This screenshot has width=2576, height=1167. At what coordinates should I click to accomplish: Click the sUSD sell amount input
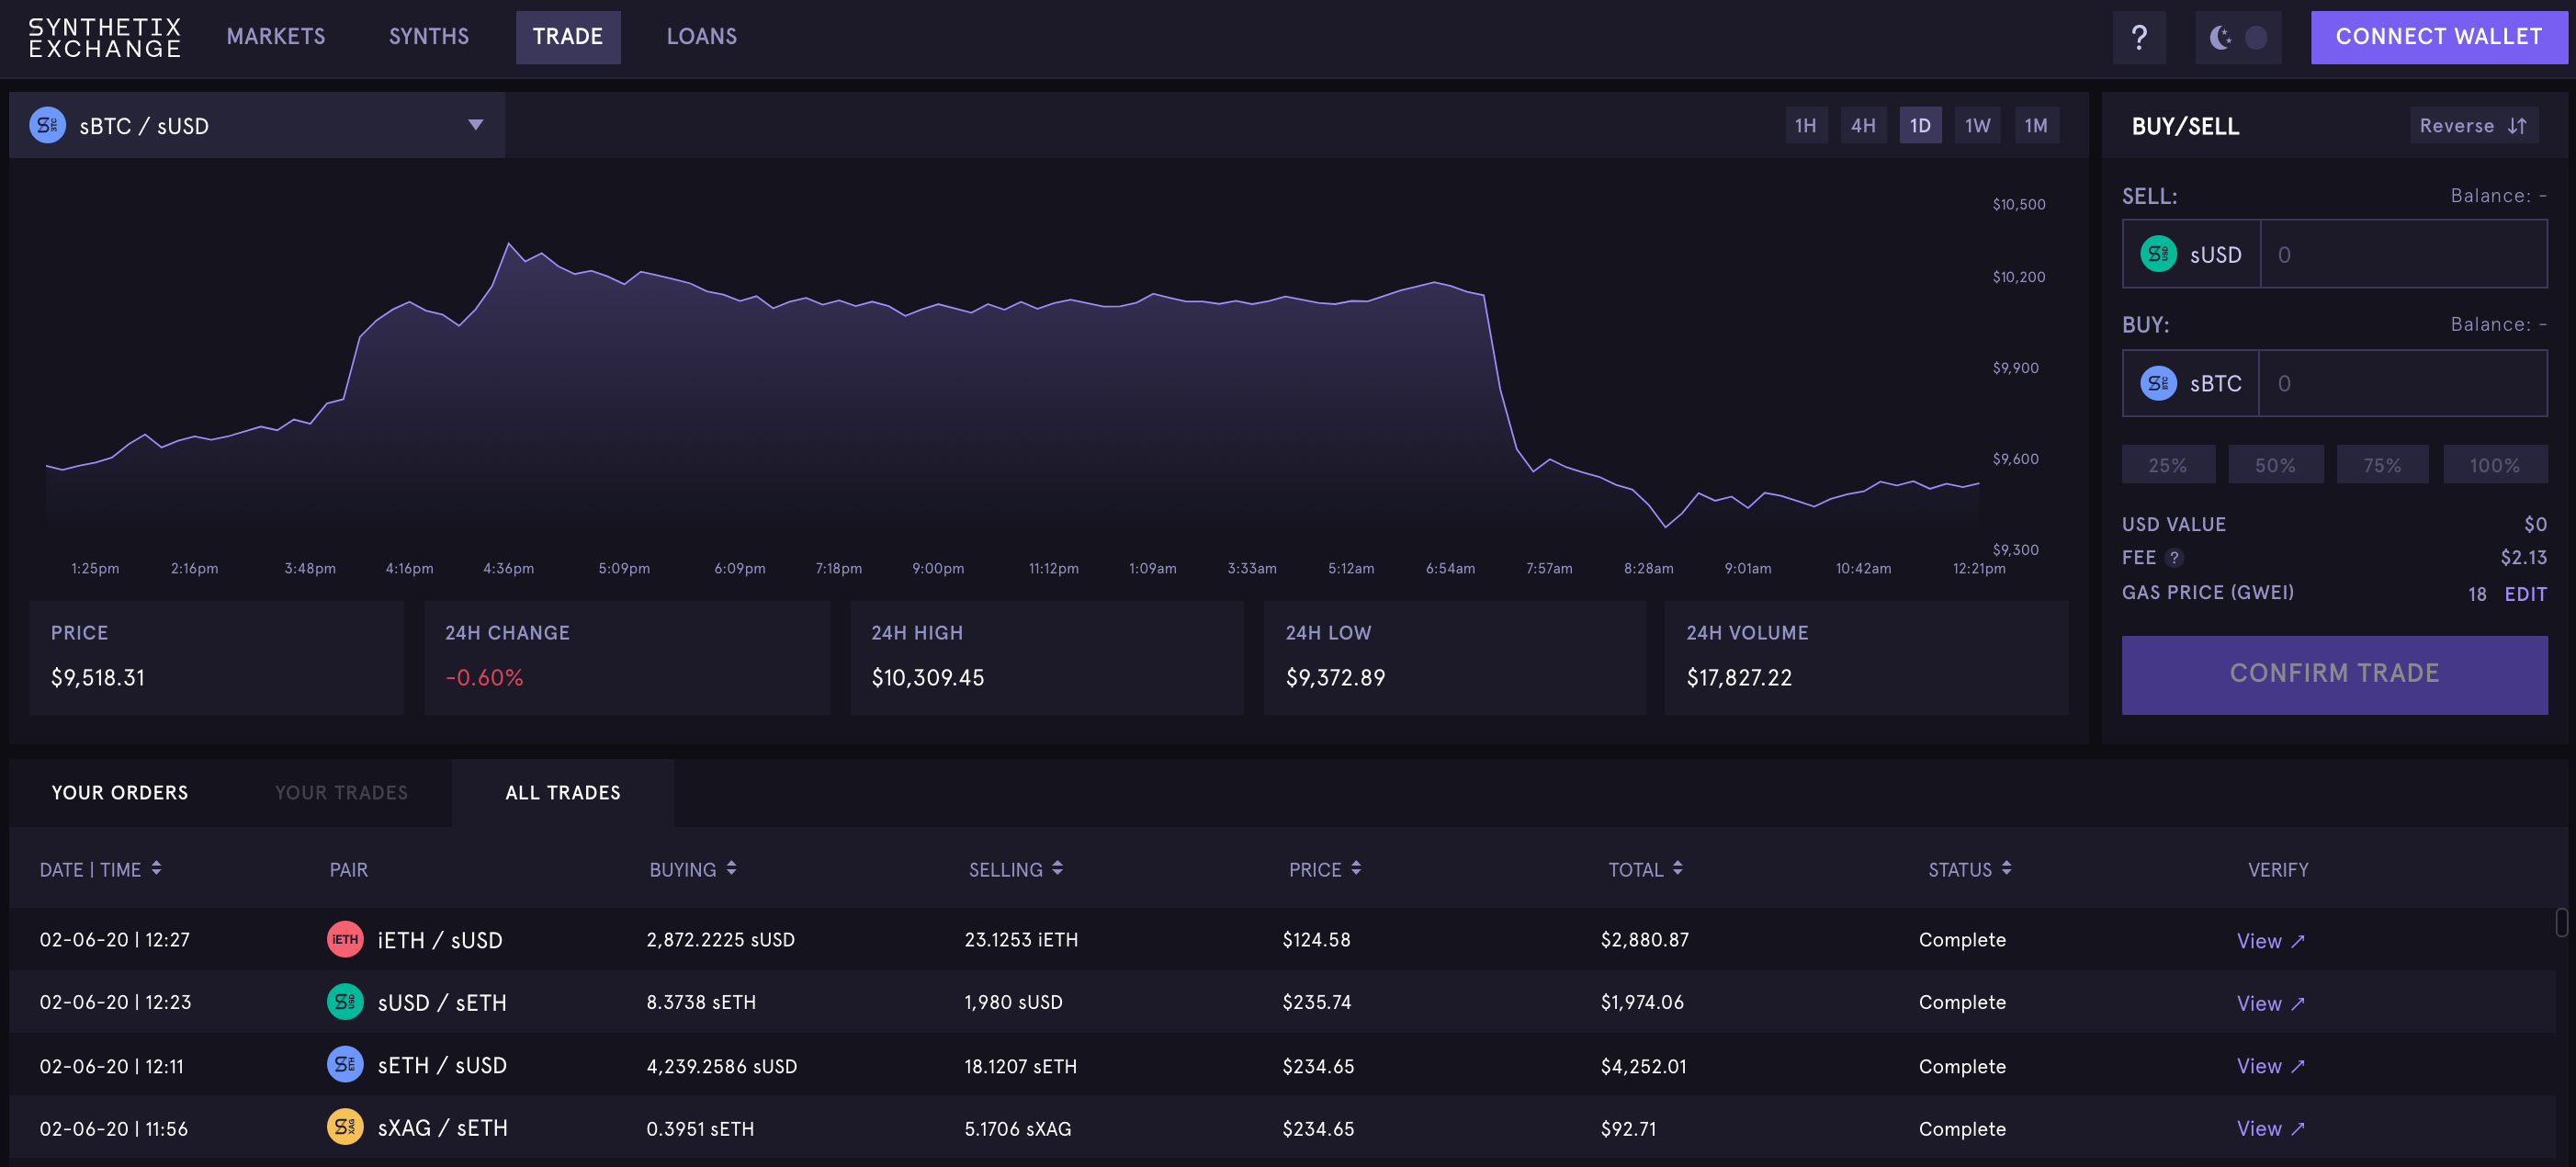click(x=2403, y=254)
